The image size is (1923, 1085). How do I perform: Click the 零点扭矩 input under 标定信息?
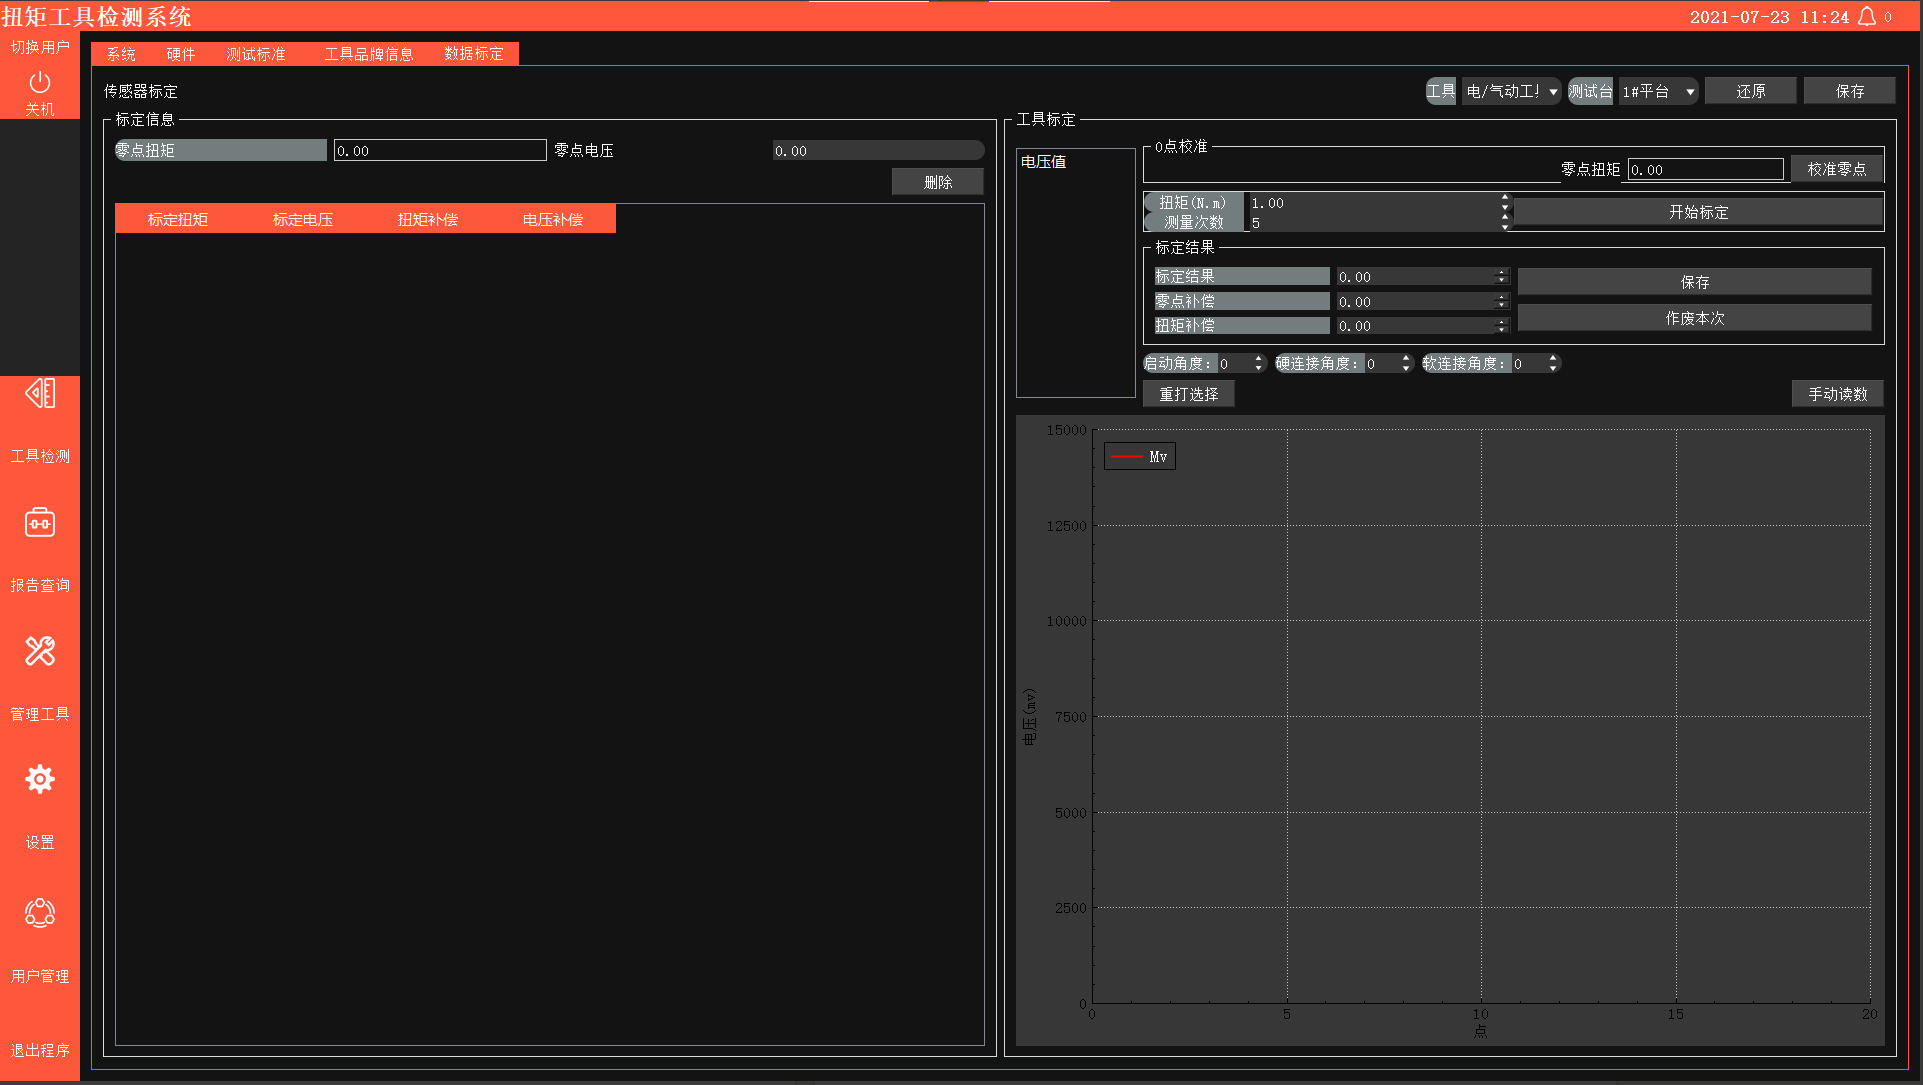tap(440, 151)
